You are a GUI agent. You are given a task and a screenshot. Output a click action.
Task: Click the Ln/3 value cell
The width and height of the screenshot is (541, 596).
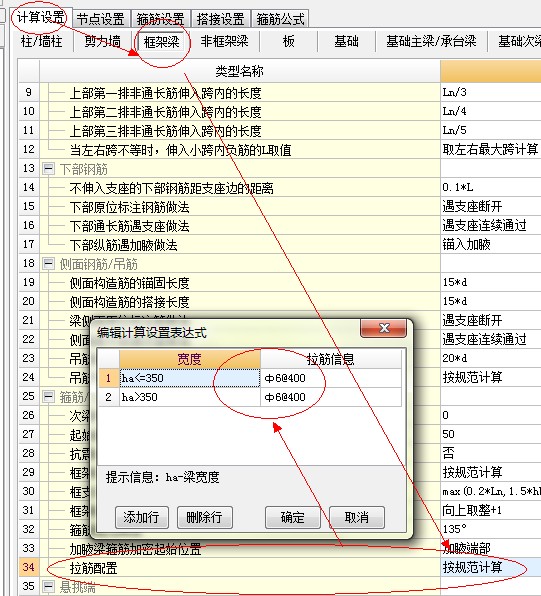point(491,92)
